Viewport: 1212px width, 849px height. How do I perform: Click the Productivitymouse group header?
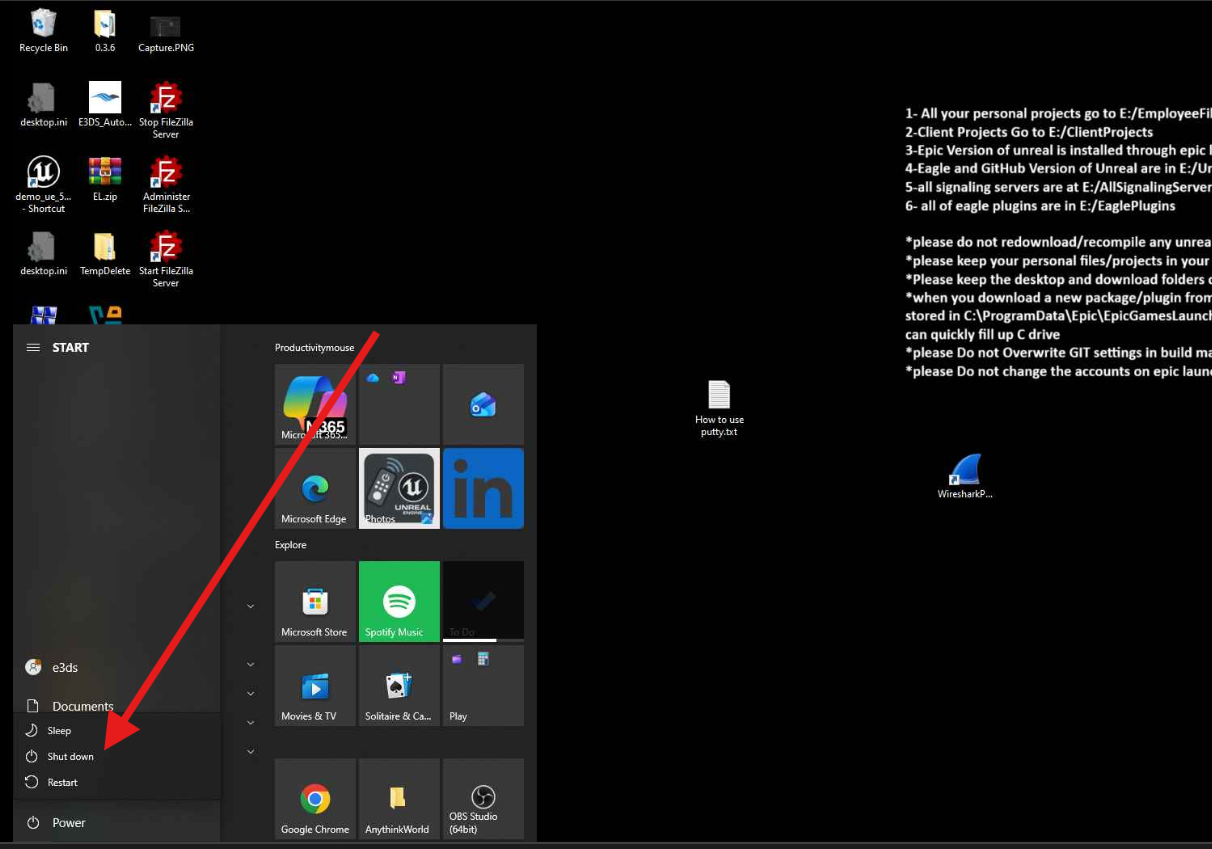point(315,348)
